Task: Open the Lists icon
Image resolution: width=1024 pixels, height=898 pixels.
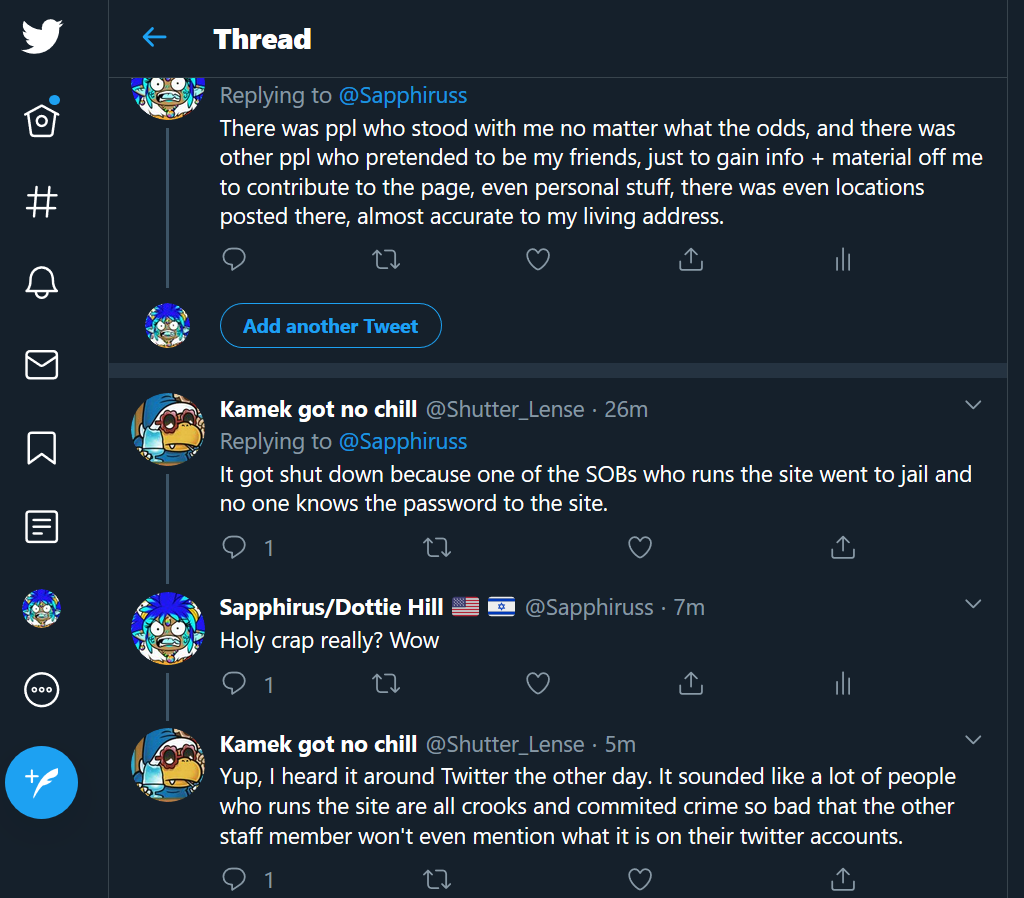Action: (42, 527)
